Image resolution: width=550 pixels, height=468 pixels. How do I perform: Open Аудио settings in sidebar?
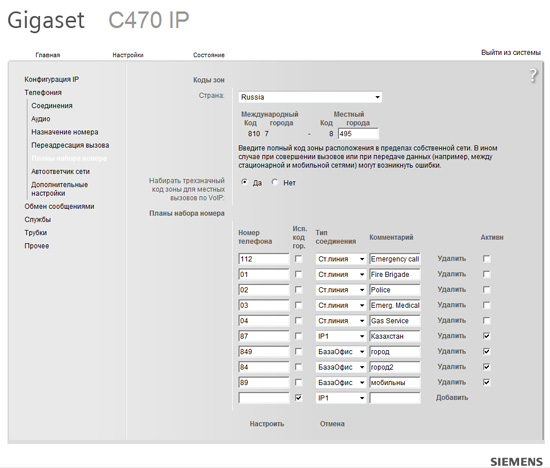[x=41, y=119]
